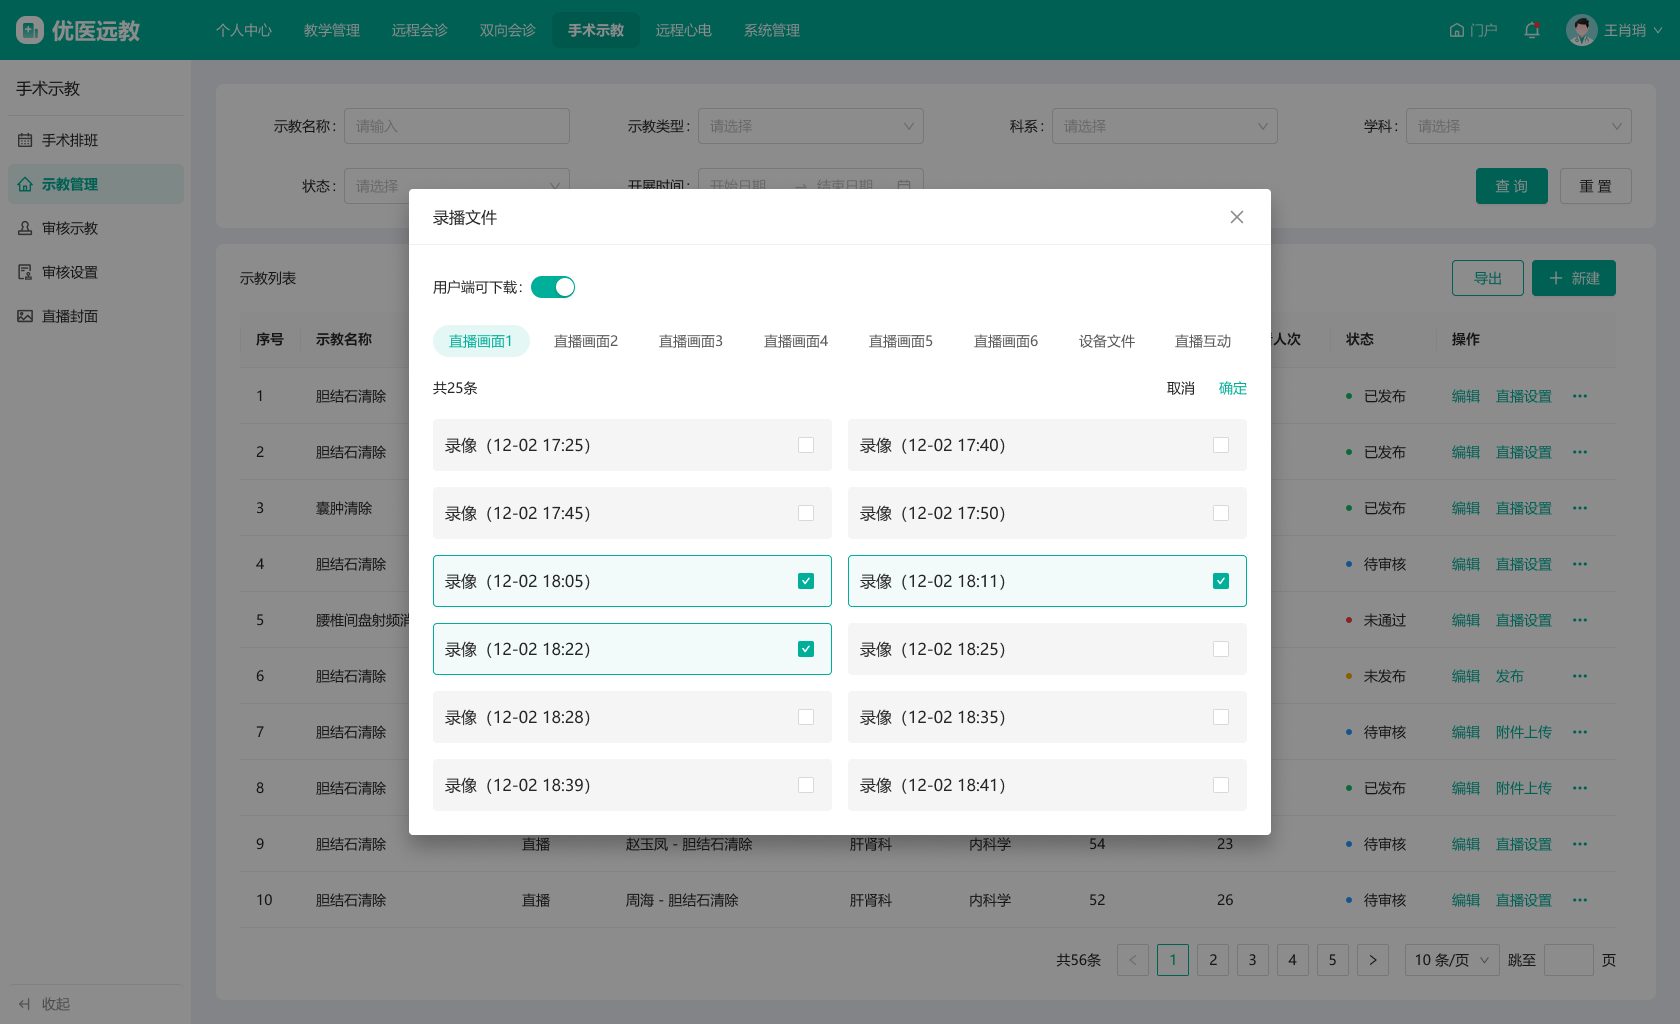The image size is (1680, 1024).
Task: Uncheck the recording 12-02 18:22 checkbox
Action: pyautogui.click(x=806, y=649)
